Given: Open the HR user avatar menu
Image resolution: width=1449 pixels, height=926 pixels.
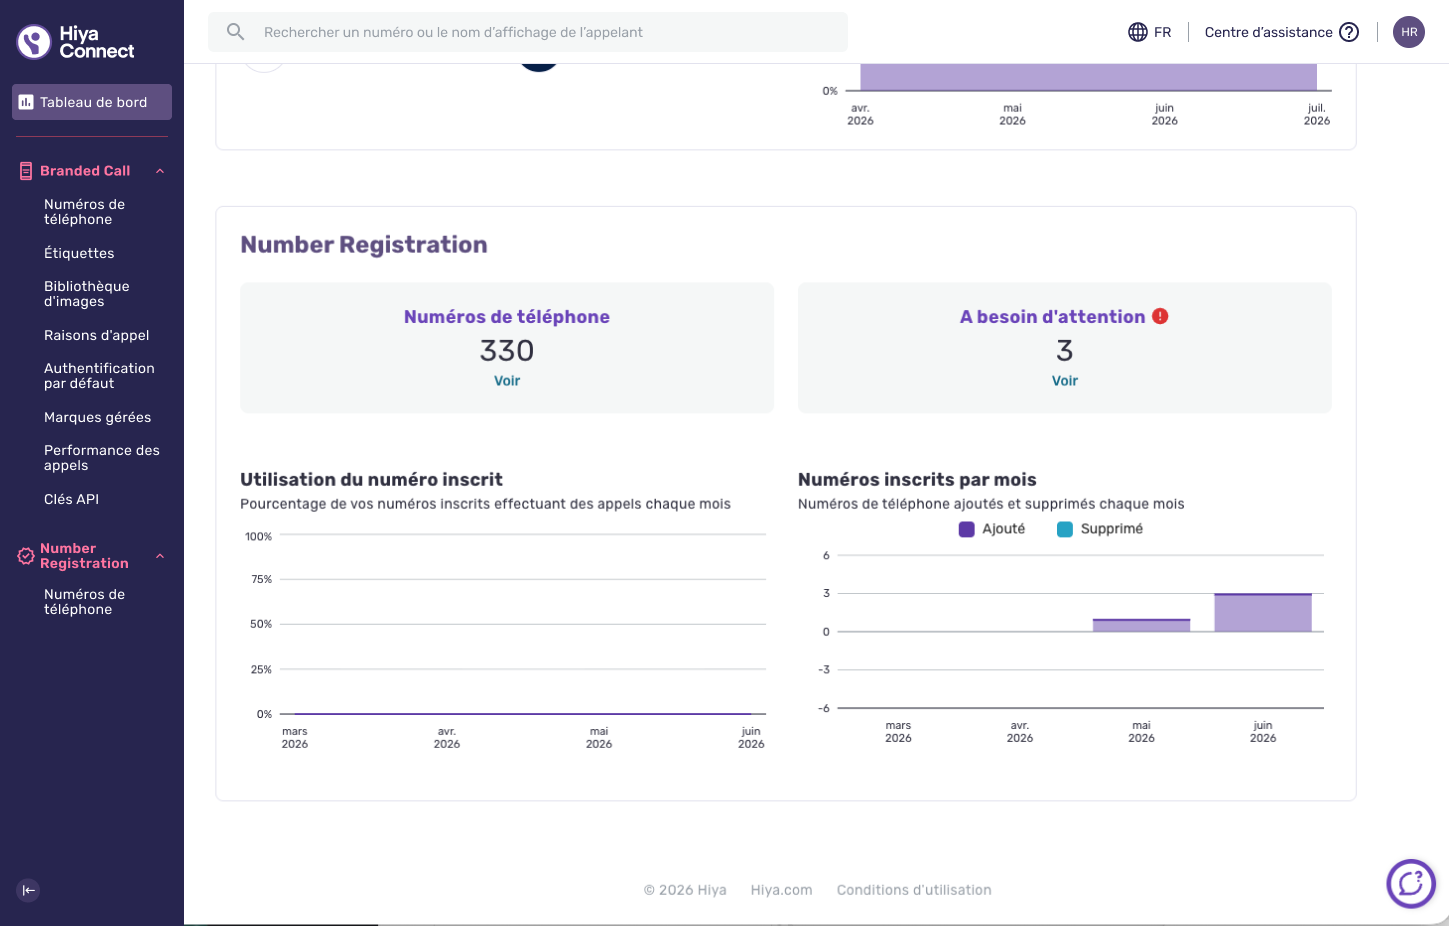Looking at the screenshot, I should click(x=1409, y=32).
